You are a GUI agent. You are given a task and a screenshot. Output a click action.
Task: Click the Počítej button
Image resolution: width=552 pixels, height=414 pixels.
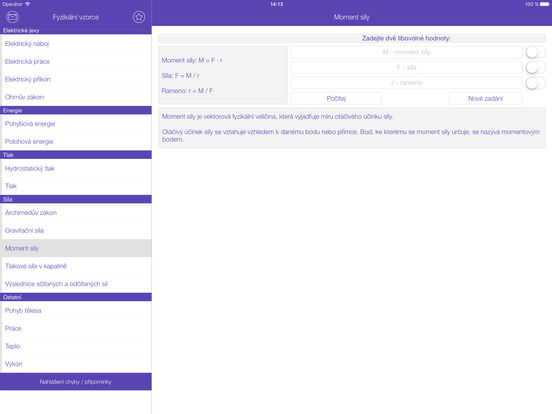[x=336, y=99]
